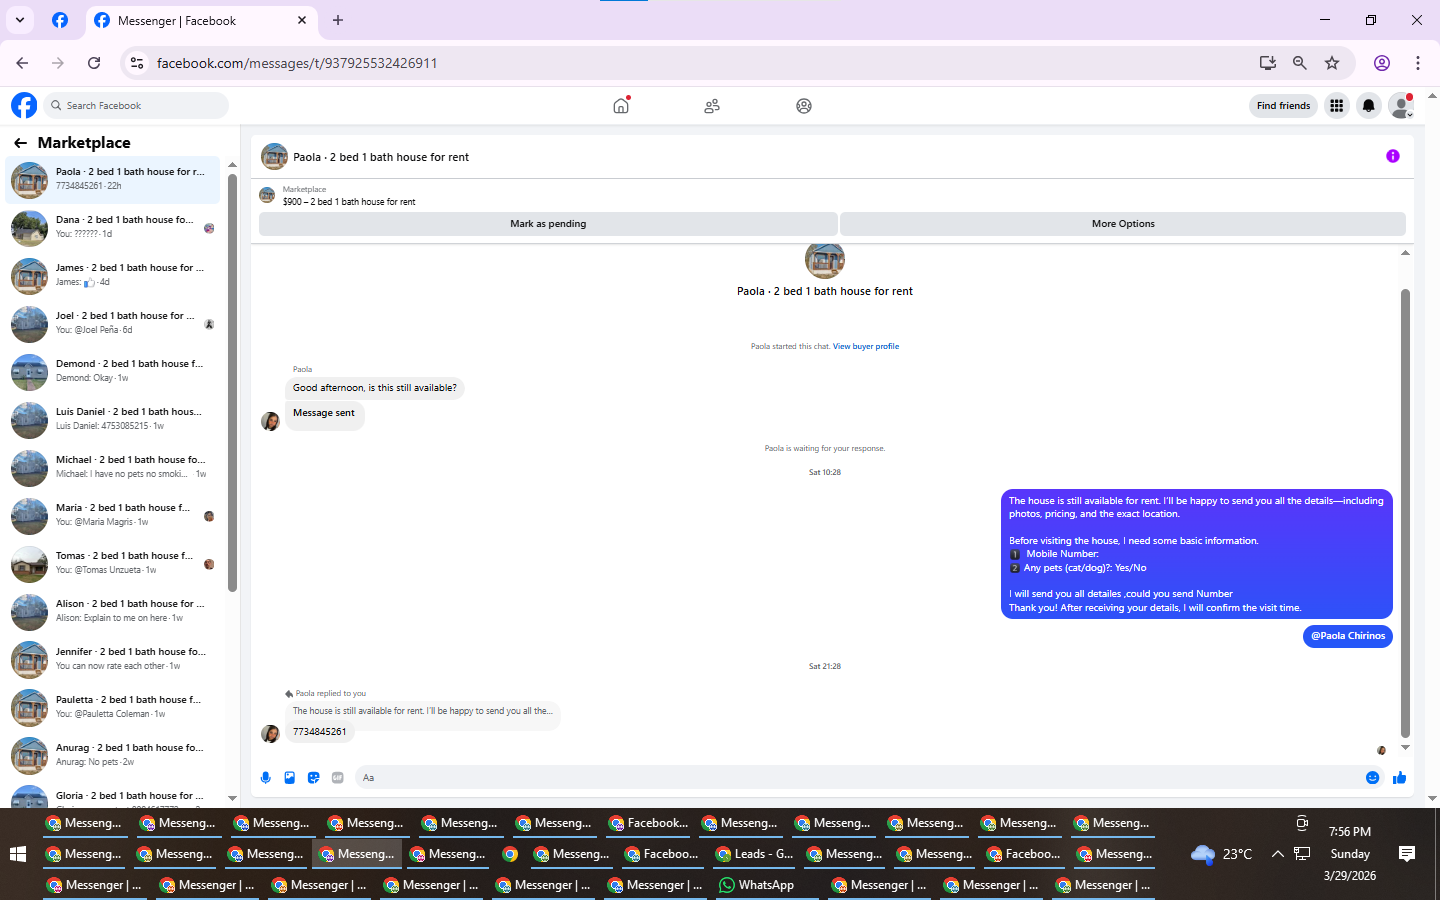The width and height of the screenshot is (1440, 900).
Task: Open the emoji picker icon
Action: click(1373, 778)
